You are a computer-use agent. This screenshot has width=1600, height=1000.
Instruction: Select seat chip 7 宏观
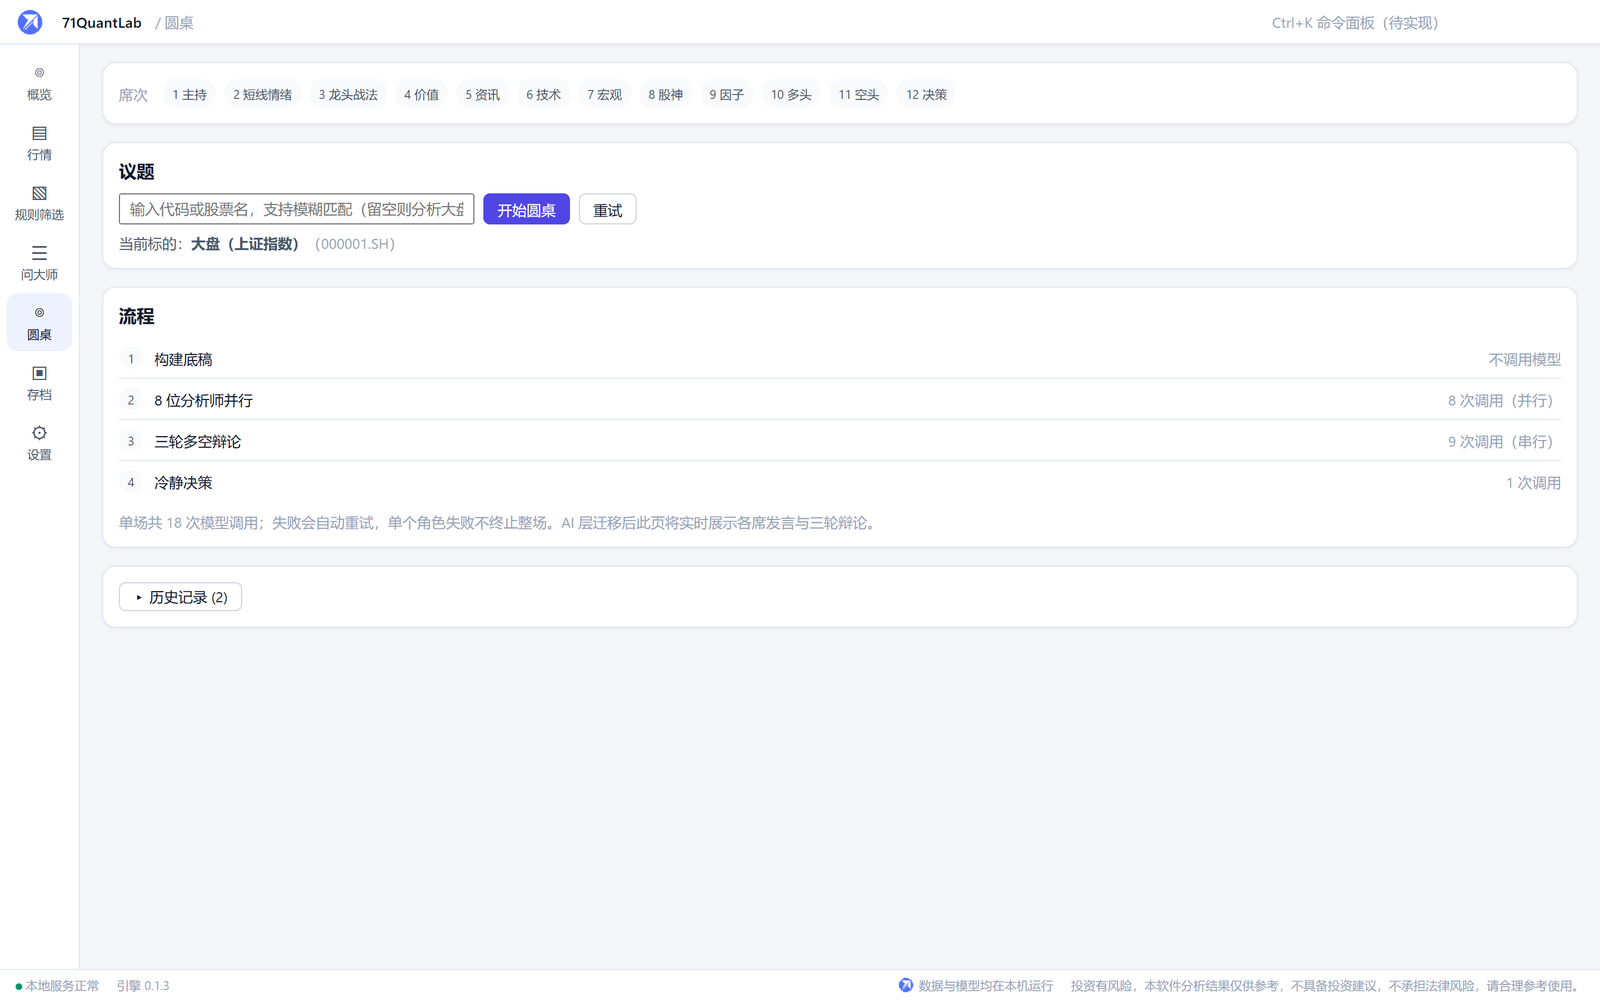click(x=604, y=94)
